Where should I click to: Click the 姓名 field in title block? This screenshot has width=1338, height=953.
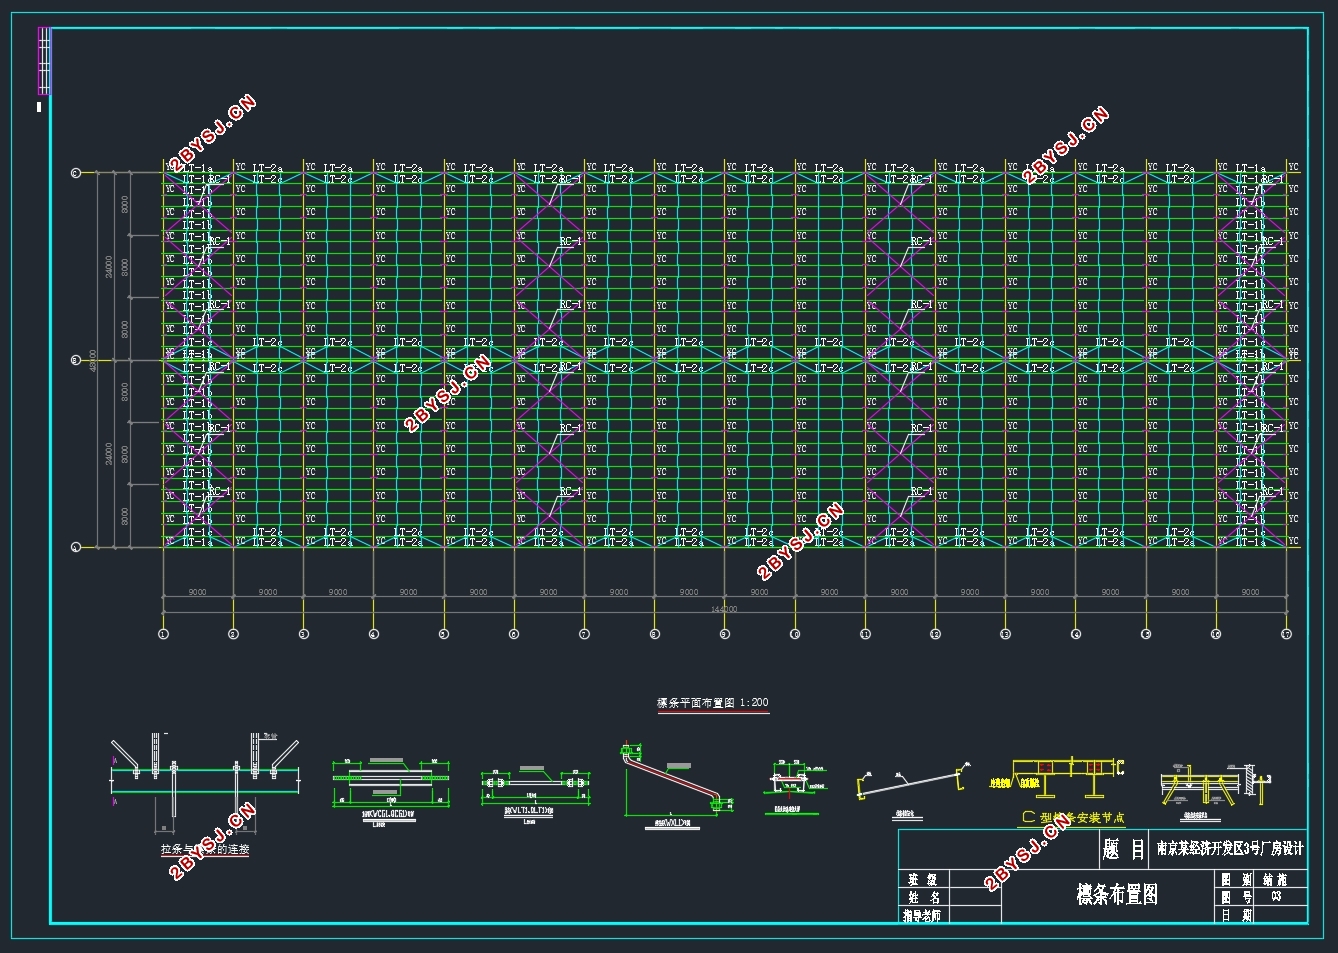(x=922, y=897)
